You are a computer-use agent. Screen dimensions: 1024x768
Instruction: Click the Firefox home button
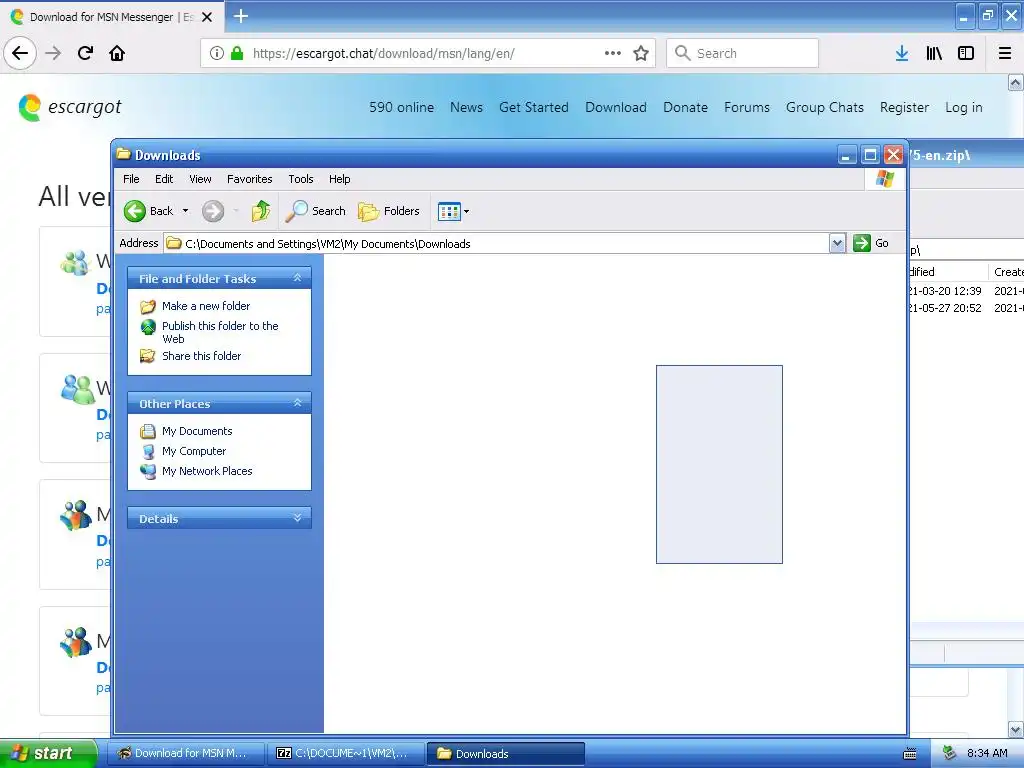pyautogui.click(x=117, y=53)
